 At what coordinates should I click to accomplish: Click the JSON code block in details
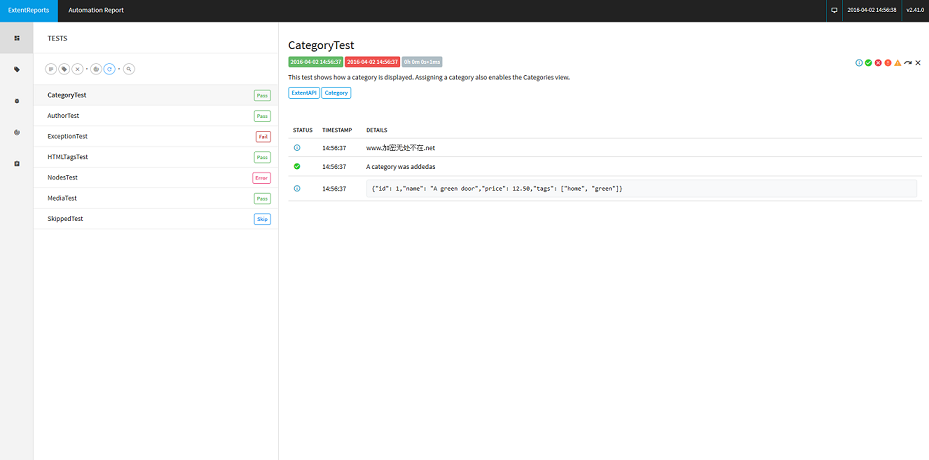click(641, 188)
